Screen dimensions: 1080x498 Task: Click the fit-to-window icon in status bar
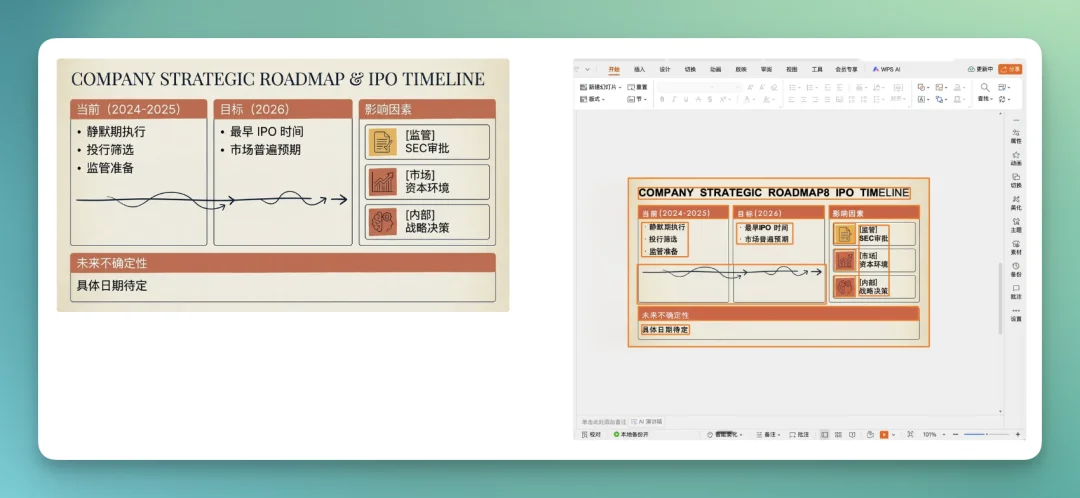pyautogui.click(x=910, y=435)
